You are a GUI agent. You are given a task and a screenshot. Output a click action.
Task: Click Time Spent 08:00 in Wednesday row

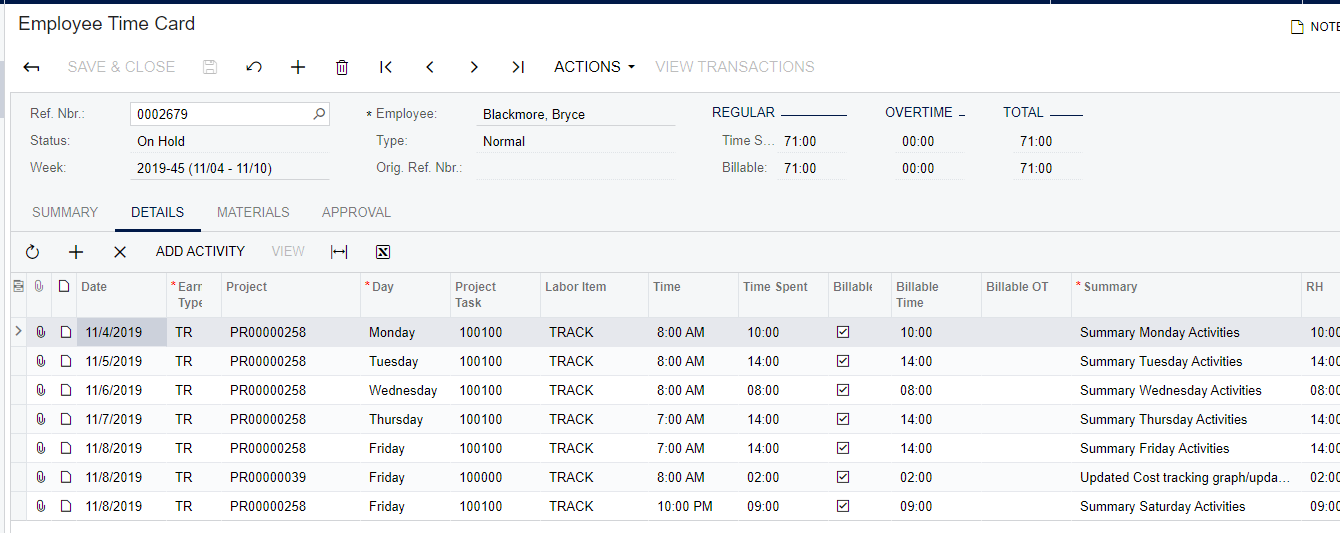[x=783, y=390]
